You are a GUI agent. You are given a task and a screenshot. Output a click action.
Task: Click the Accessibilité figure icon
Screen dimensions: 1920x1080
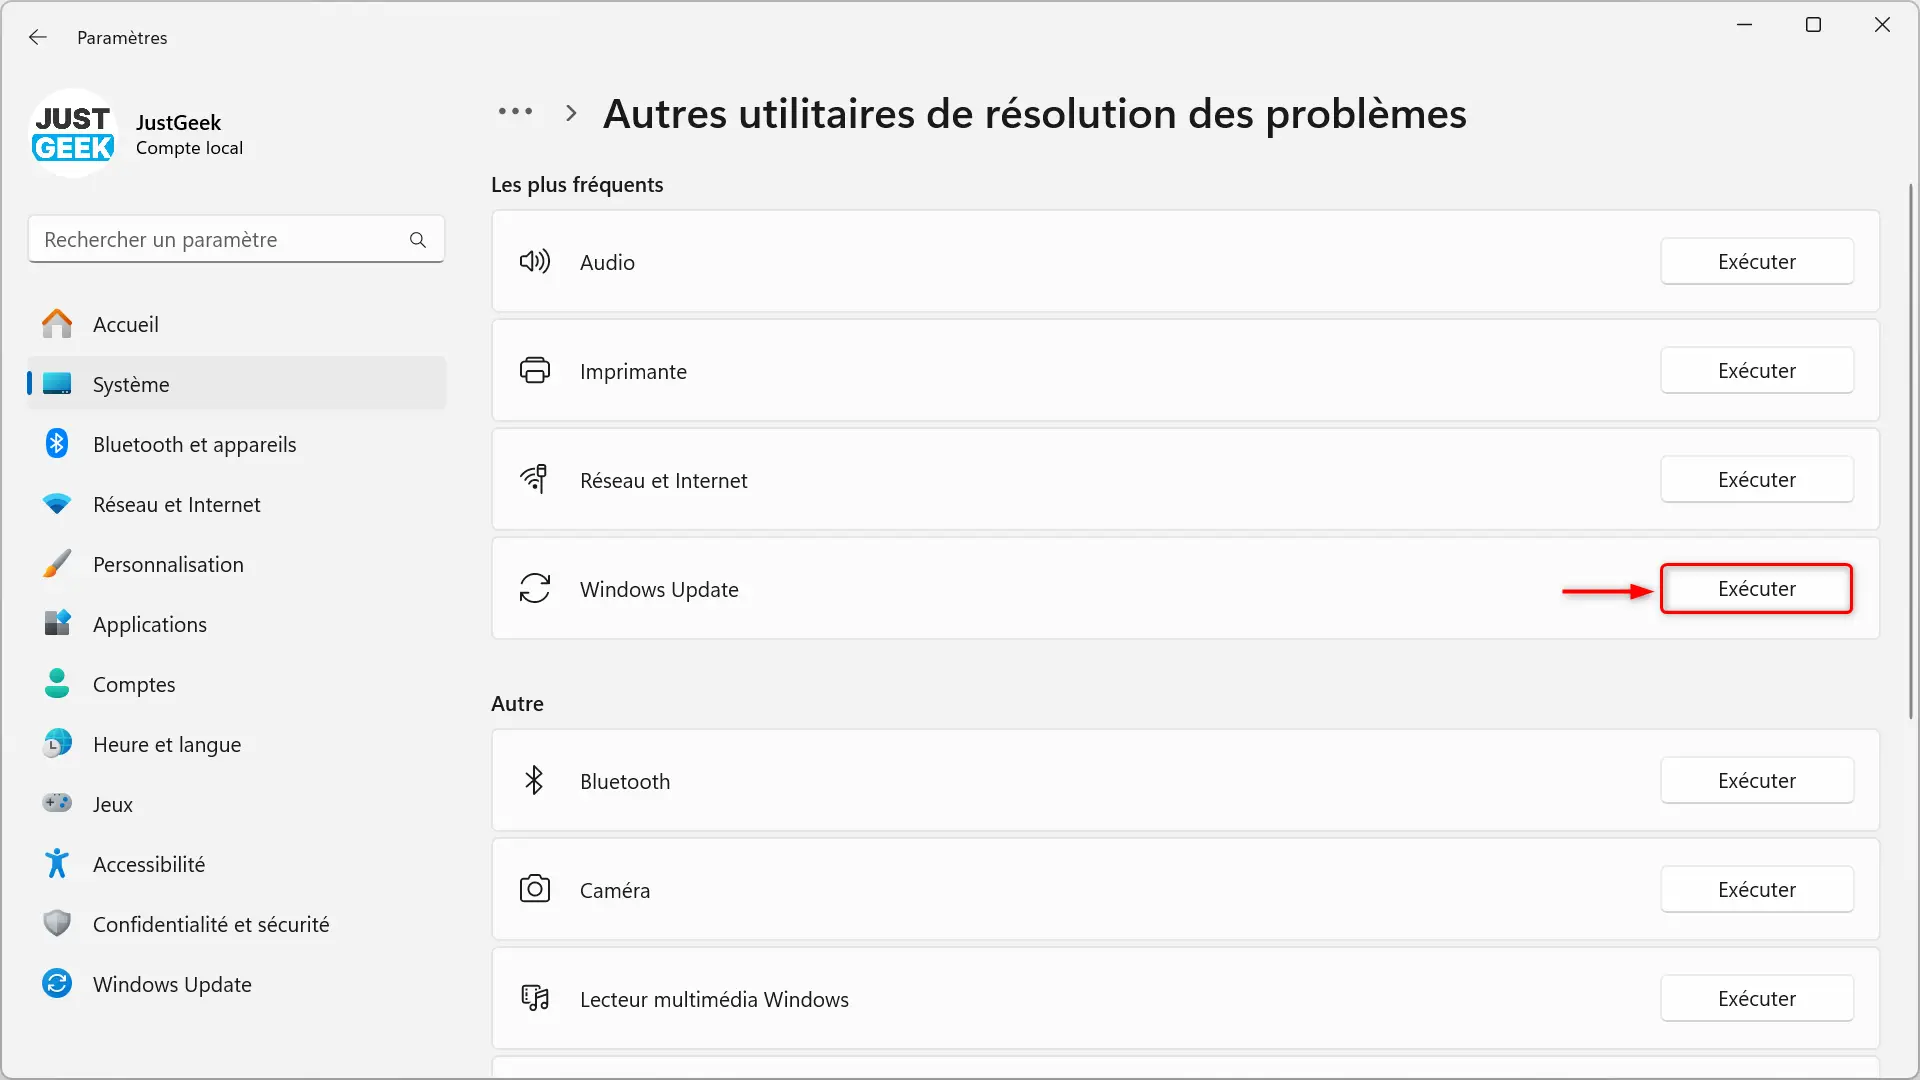click(57, 864)
